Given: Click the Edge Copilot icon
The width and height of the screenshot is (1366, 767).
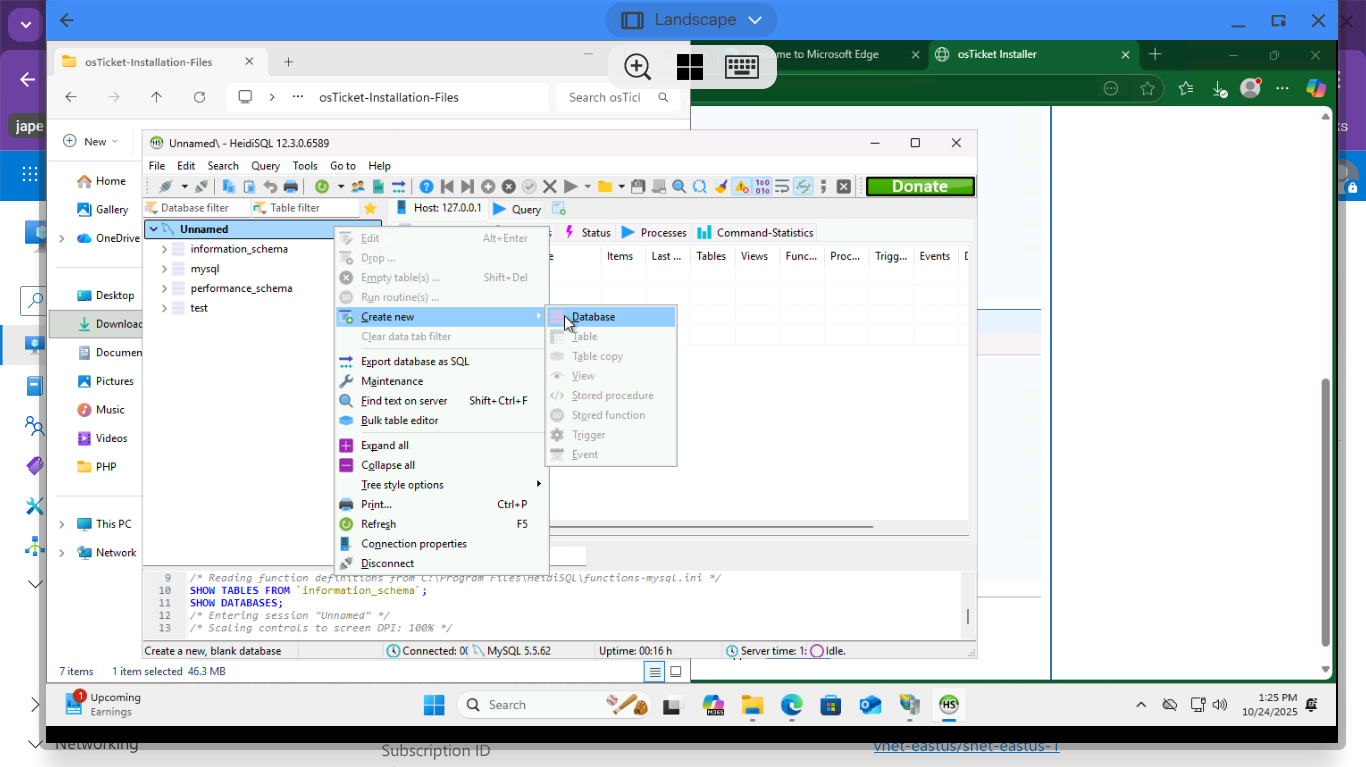Looking at the screenshot, I should (1316, 88).
